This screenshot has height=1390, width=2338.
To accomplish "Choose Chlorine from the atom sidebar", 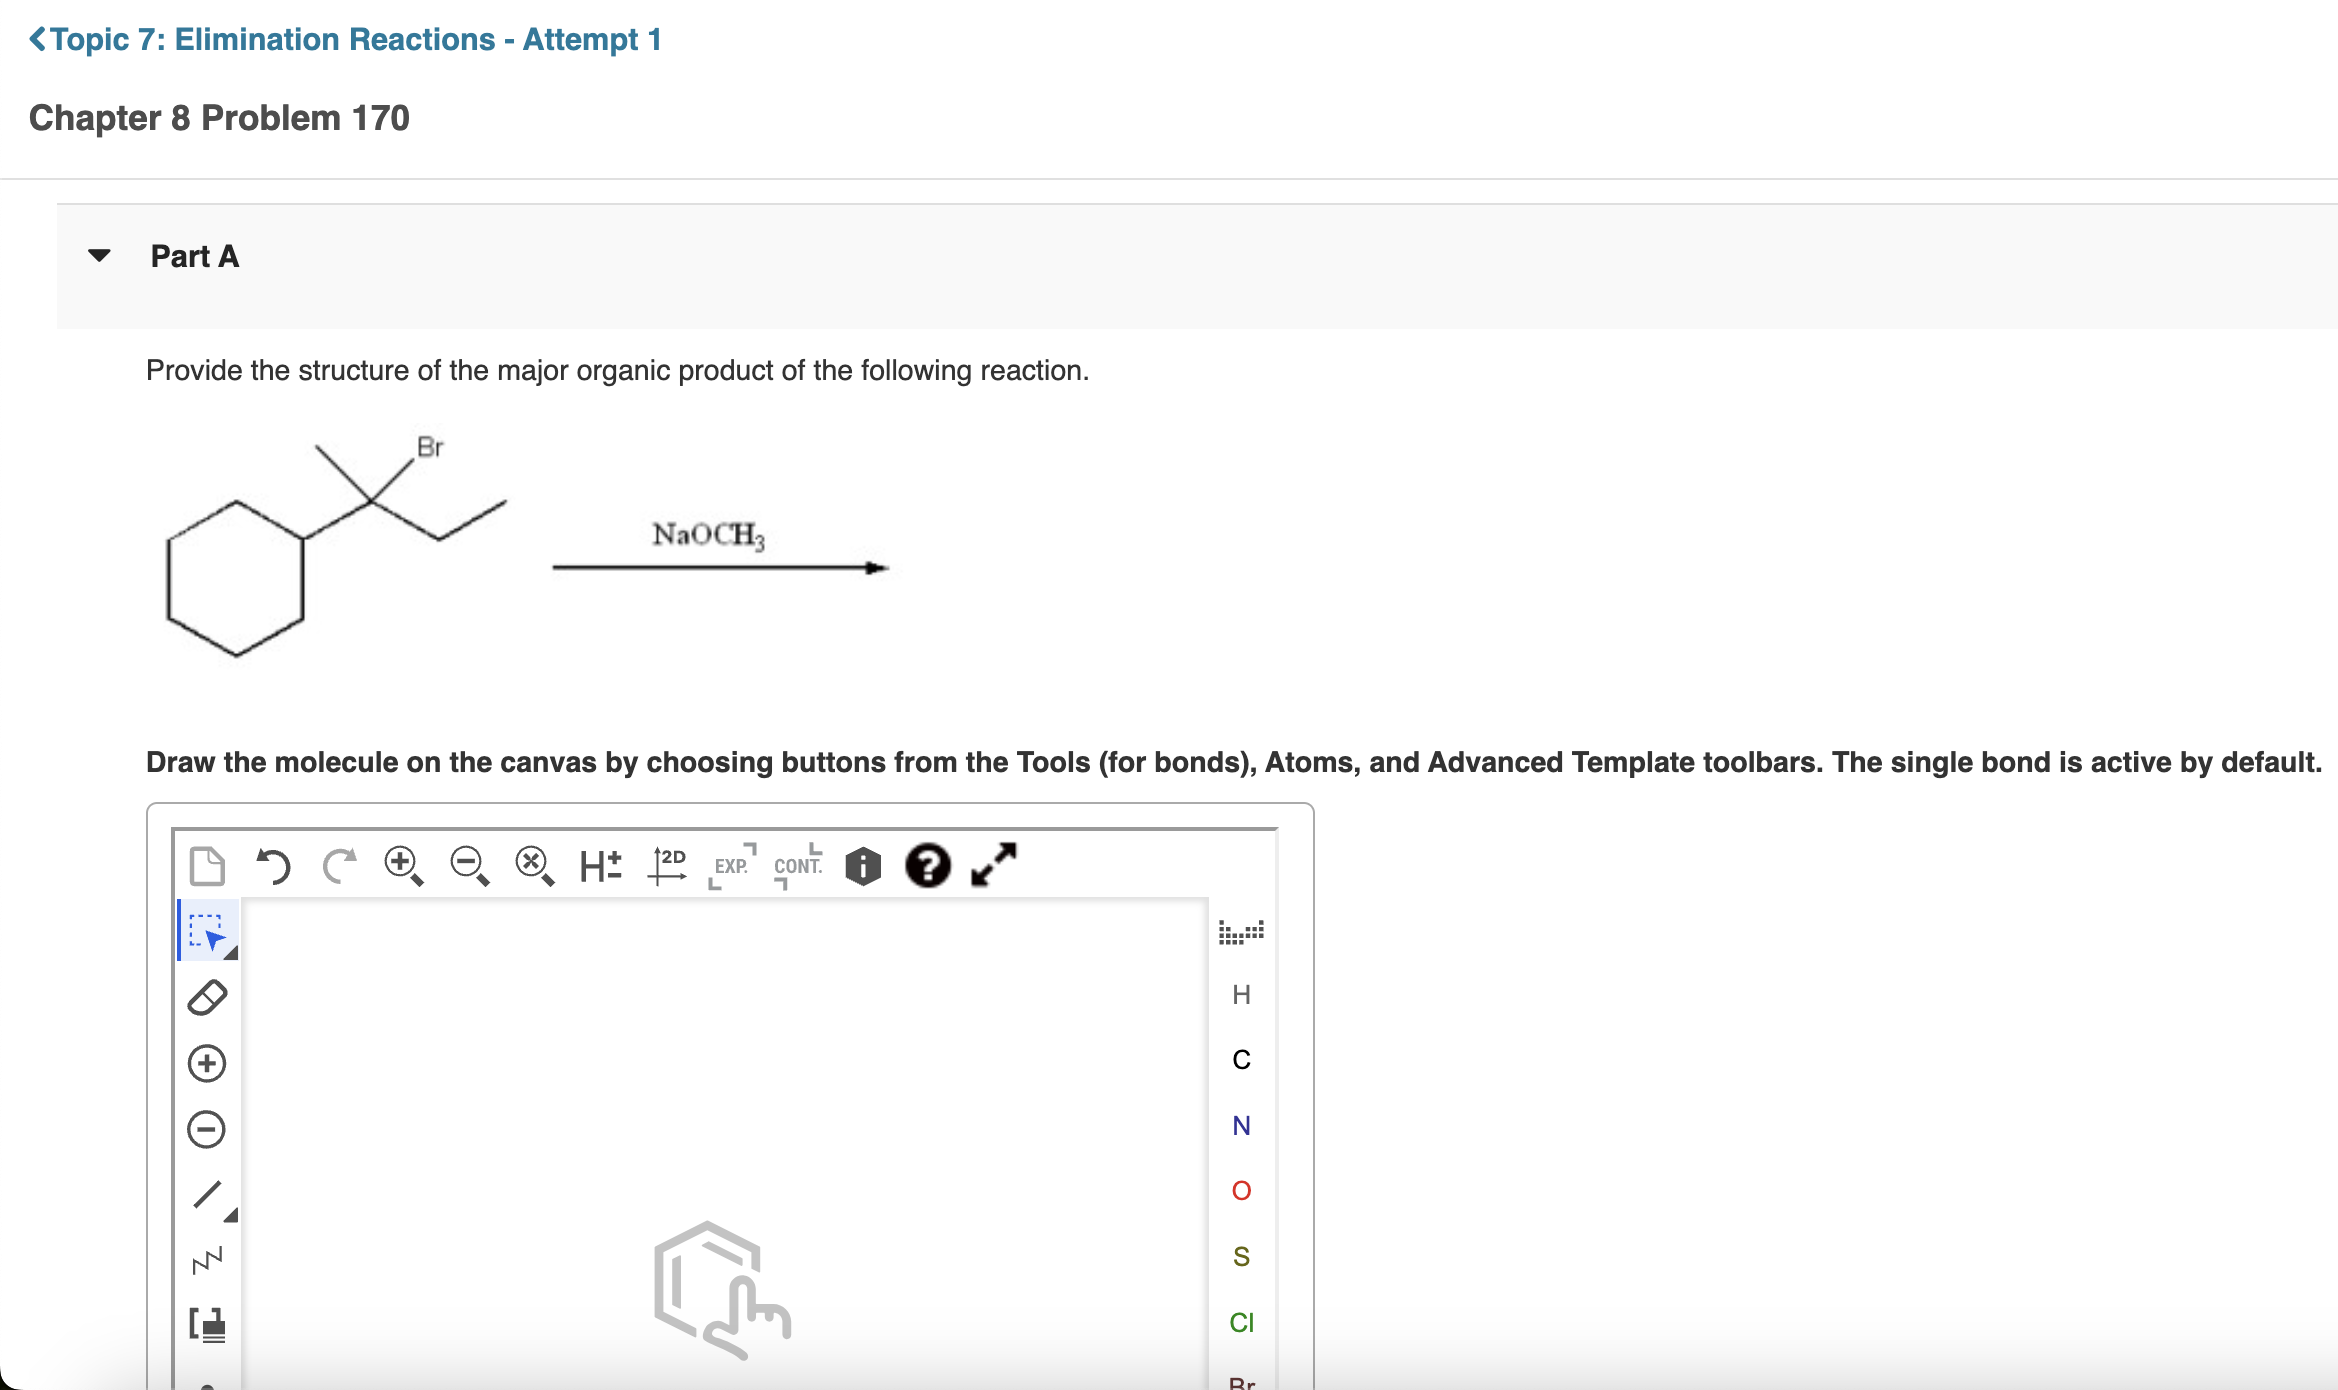I will pyautogui.click(x=1242, y=1322).
